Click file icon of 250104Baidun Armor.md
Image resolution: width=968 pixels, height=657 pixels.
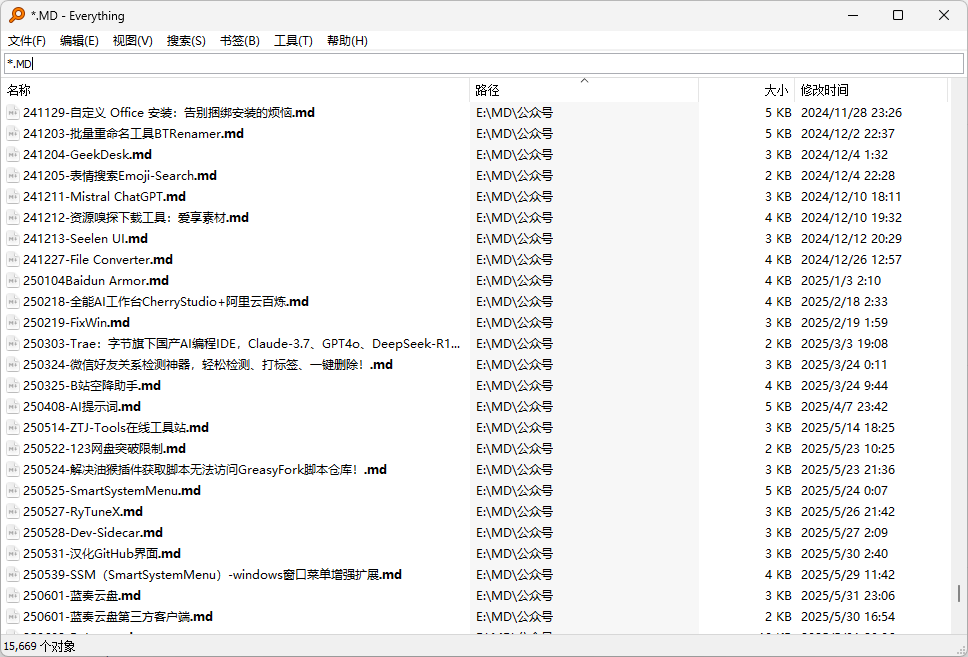(12, 280)
